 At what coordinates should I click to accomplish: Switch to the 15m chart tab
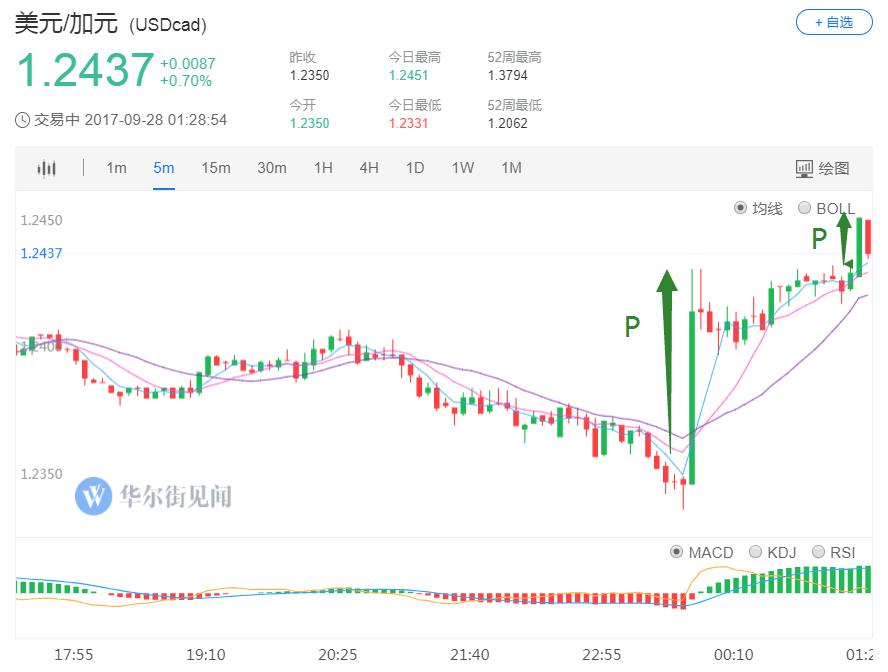(x=216, y=168)
